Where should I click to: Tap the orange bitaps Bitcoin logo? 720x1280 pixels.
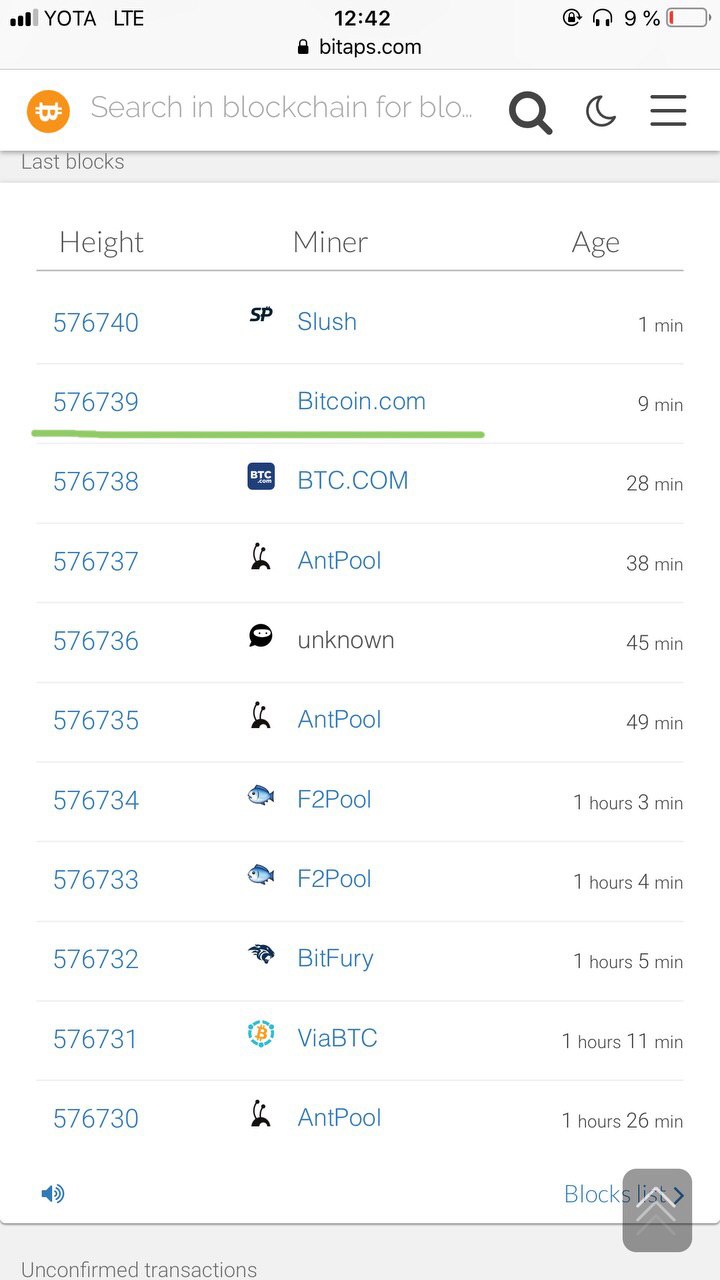point(48,111)
